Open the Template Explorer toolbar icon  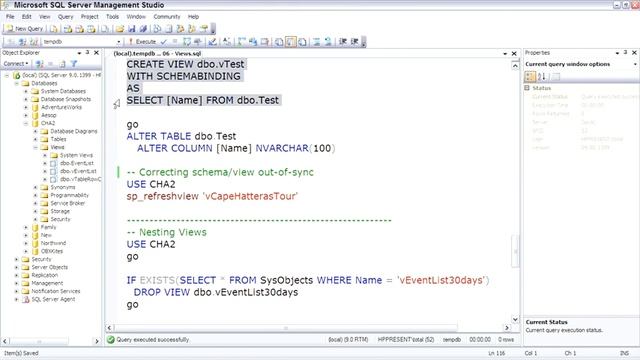point(192,29)
